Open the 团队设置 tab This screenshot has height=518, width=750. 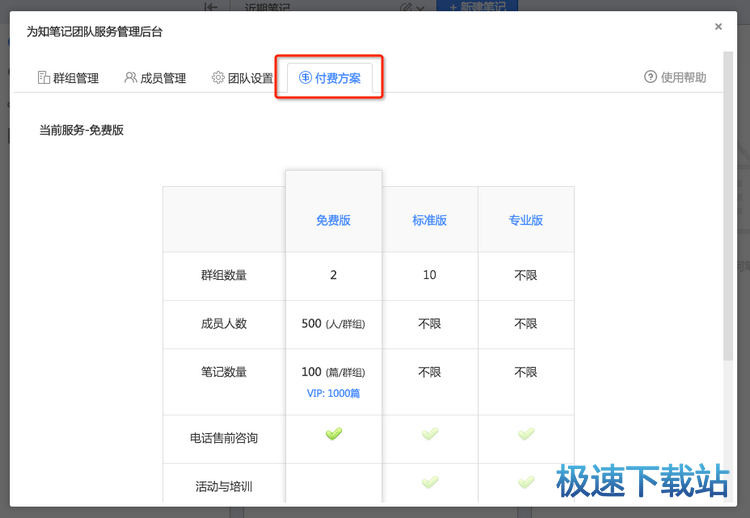tap(243, 77)
